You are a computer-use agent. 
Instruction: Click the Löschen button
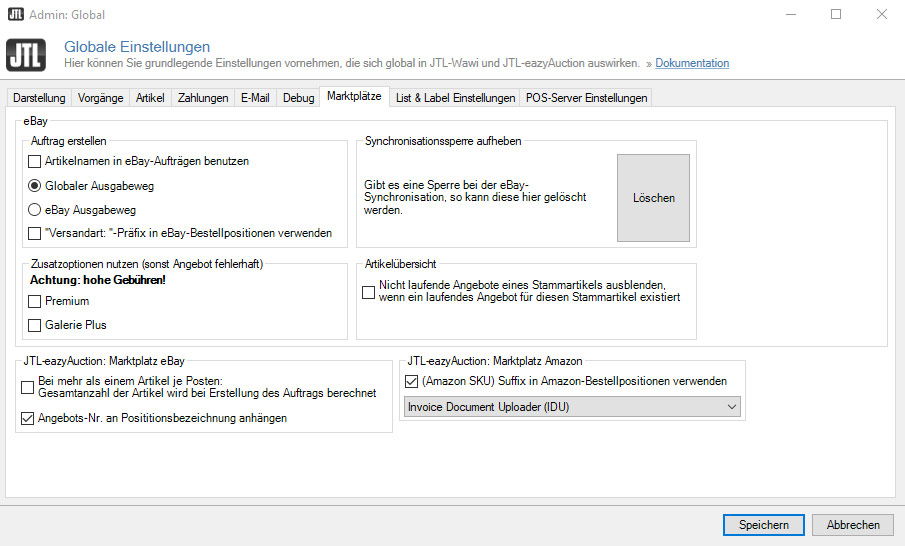coord(653,198)
